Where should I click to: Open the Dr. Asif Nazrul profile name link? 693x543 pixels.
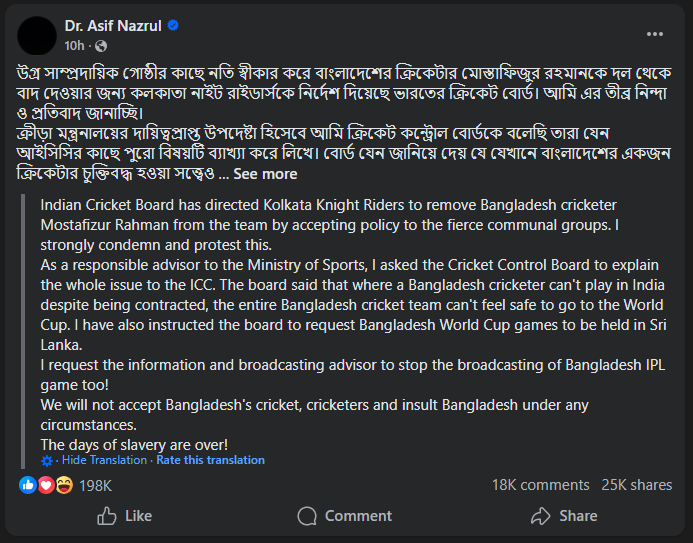point(111,26)
